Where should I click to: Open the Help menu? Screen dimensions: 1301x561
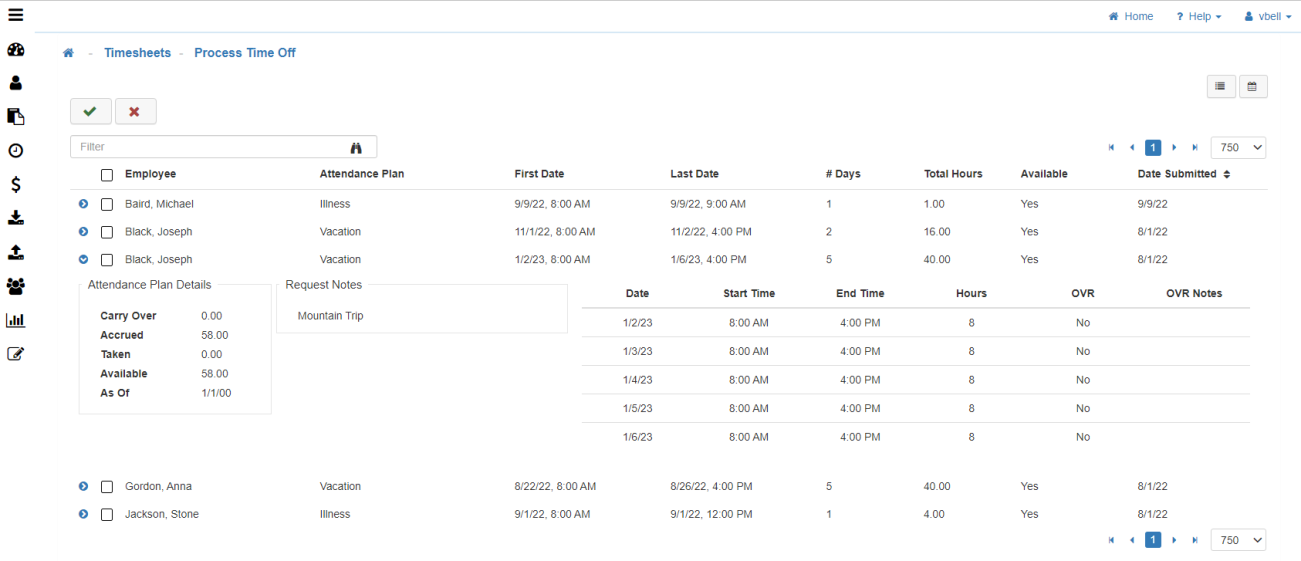pos(1198,17)
